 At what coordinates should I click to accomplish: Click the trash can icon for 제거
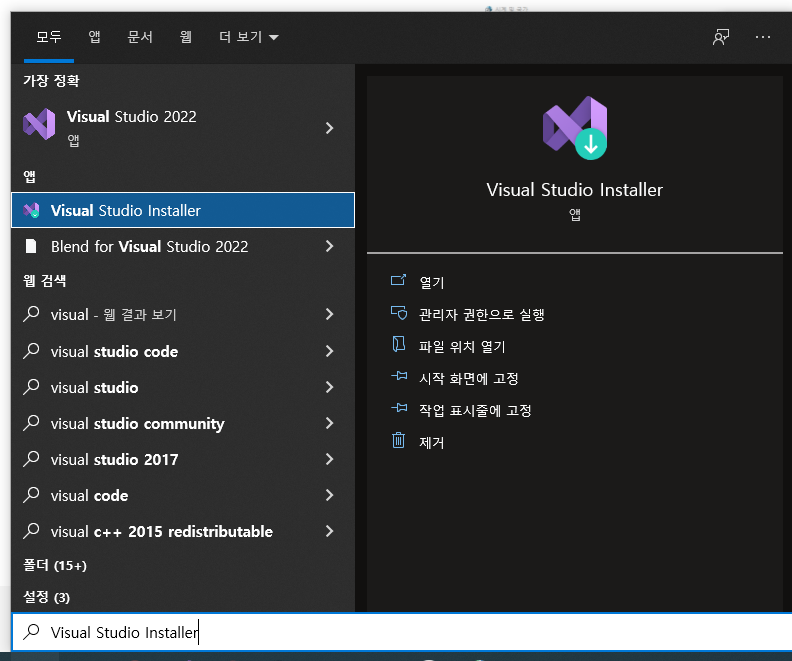coord(399,440)
